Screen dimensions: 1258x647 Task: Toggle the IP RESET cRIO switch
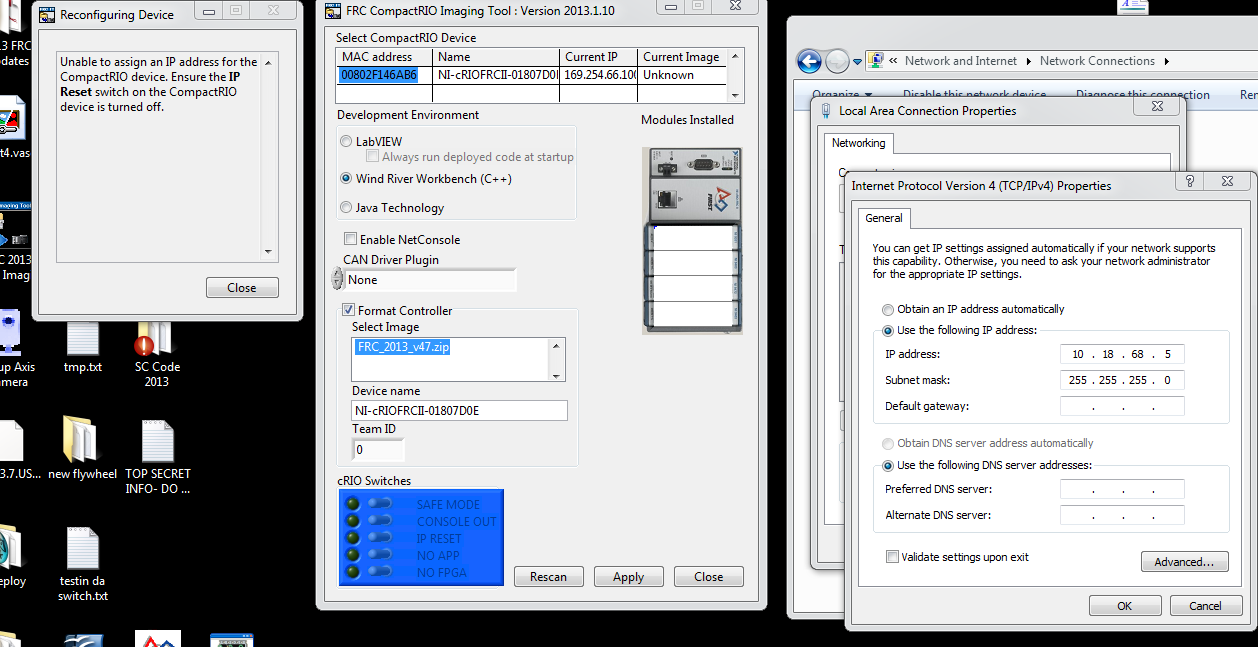tap(379, 538)
